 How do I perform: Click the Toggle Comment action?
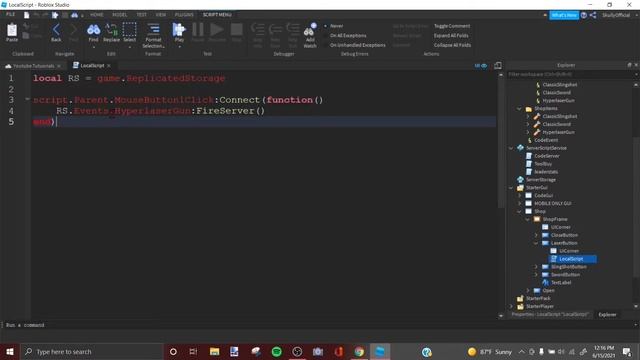(452, 26)
